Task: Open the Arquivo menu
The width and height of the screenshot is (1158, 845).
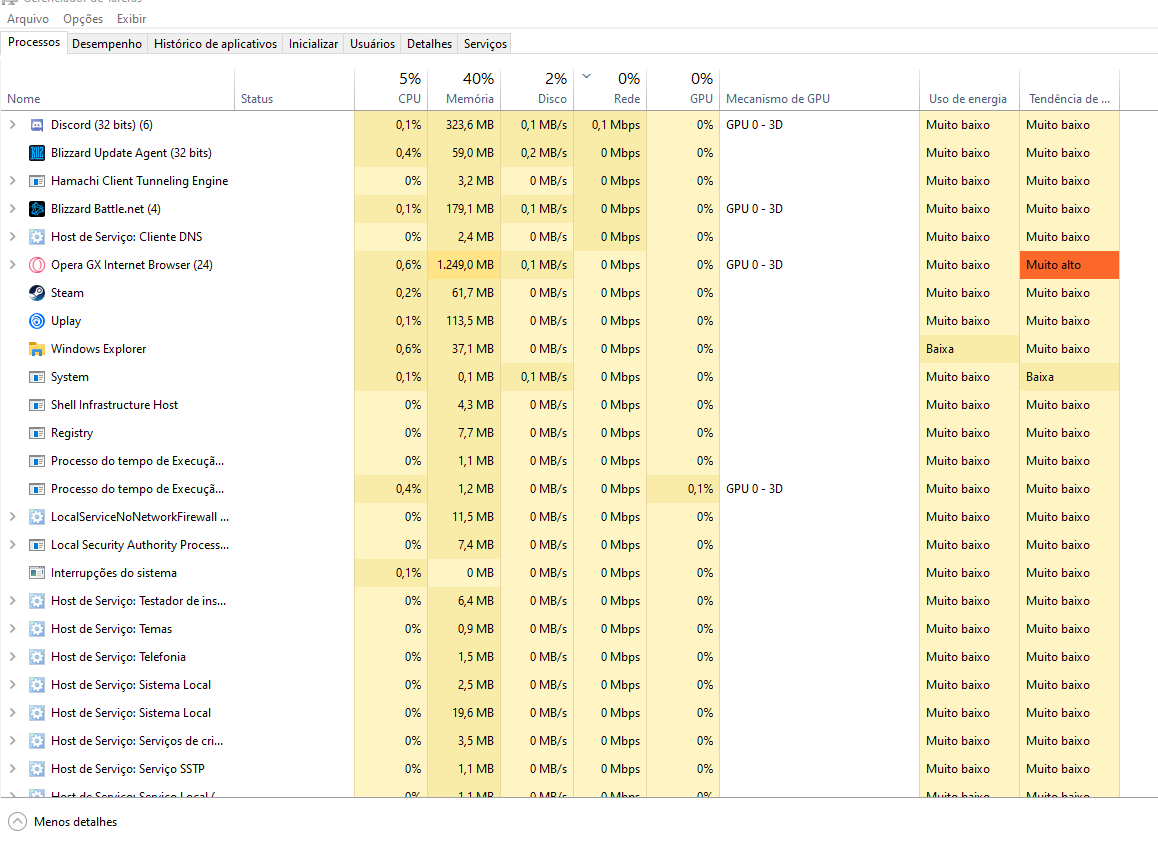Action: (28, 19)
